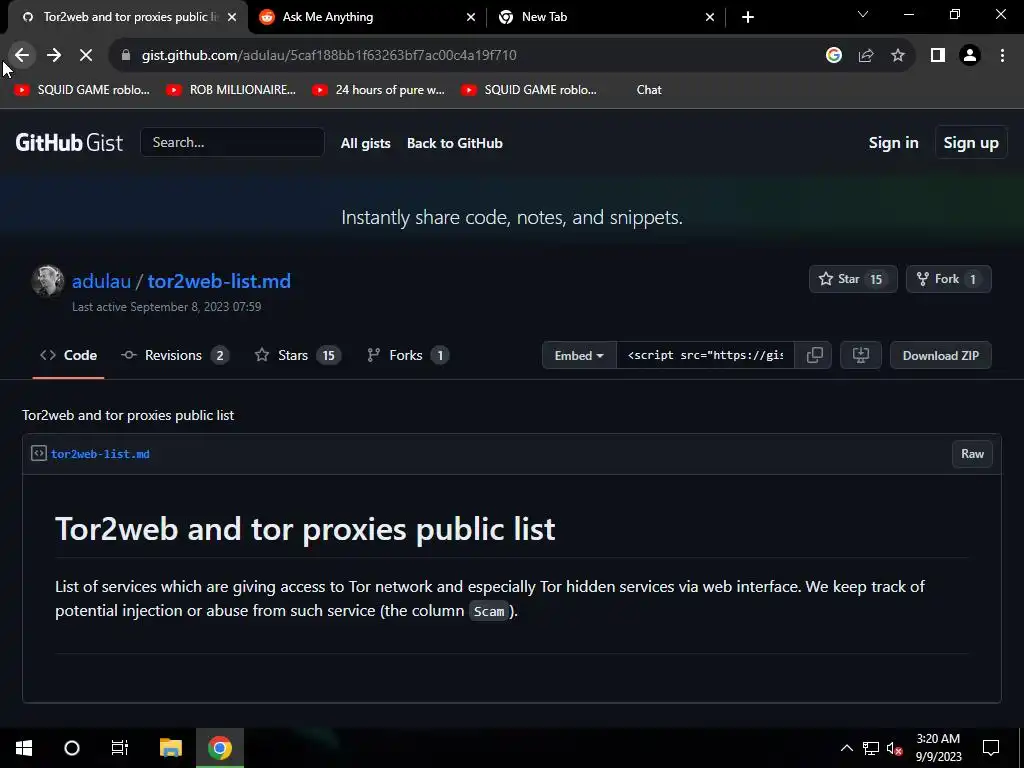Star this gist
Screen dimensions: 1024x768
[853, 279]
